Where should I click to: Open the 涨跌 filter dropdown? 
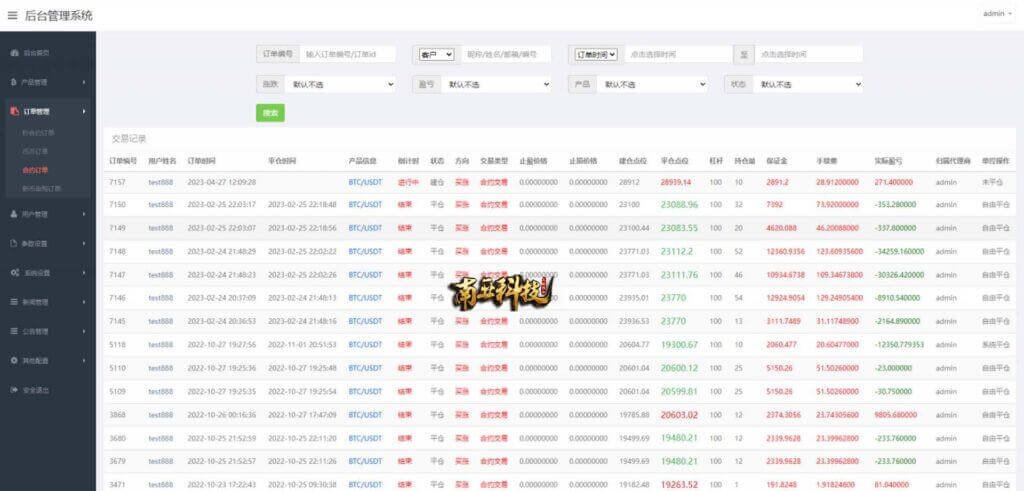point(347,85)
